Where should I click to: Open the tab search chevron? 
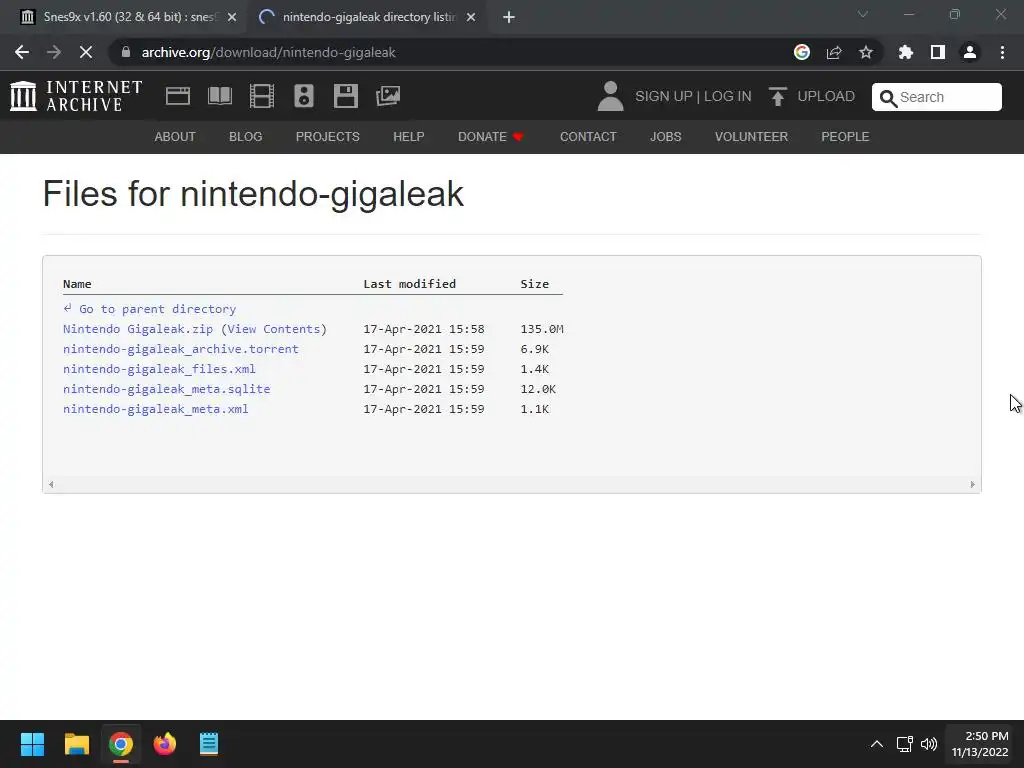click(863, 14)
